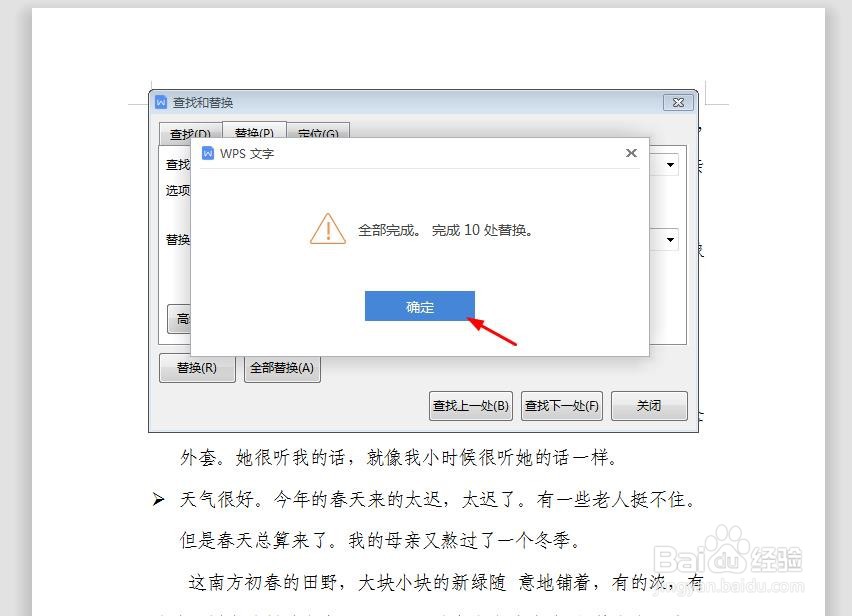This screenshot has width=852, height=616.
Task: Confirm the message with the 确定 button
Action: tap(419, 306)
